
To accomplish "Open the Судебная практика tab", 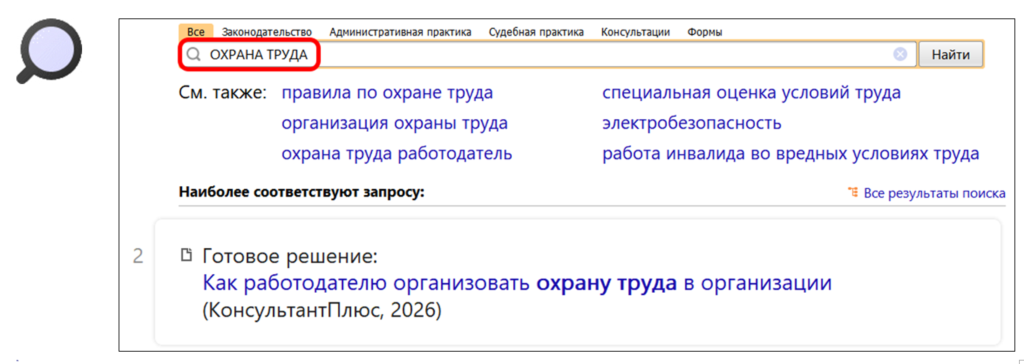I will point(536,31).
